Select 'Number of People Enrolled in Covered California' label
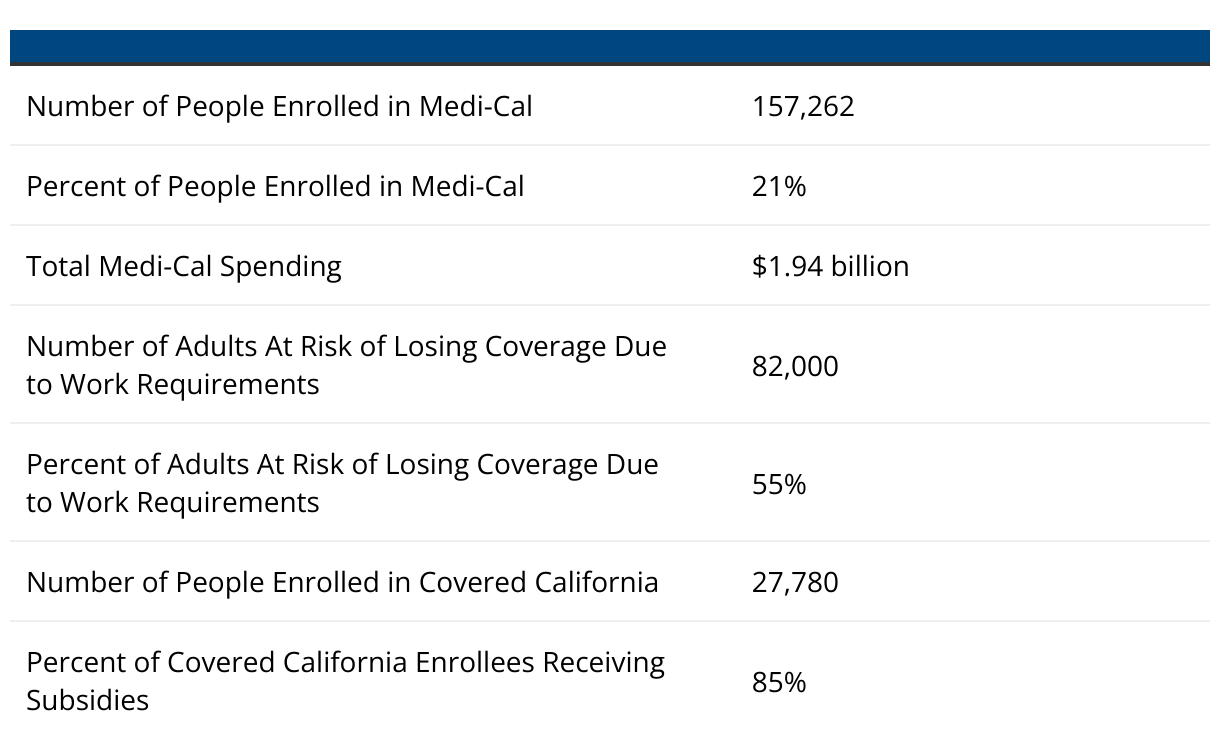 342,582
